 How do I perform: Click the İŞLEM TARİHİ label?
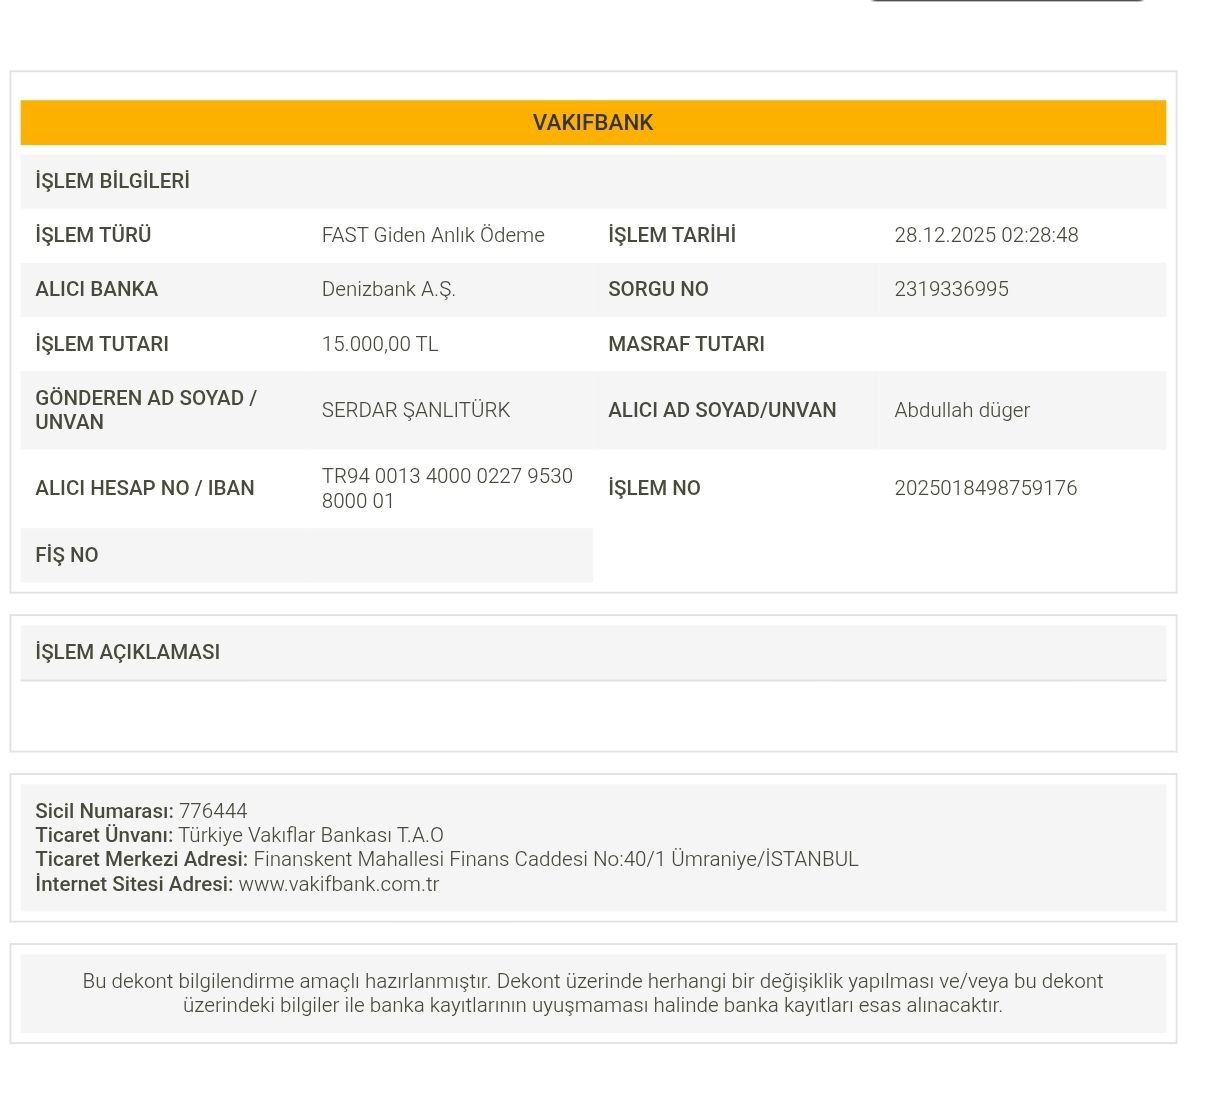tap(672, 235)
